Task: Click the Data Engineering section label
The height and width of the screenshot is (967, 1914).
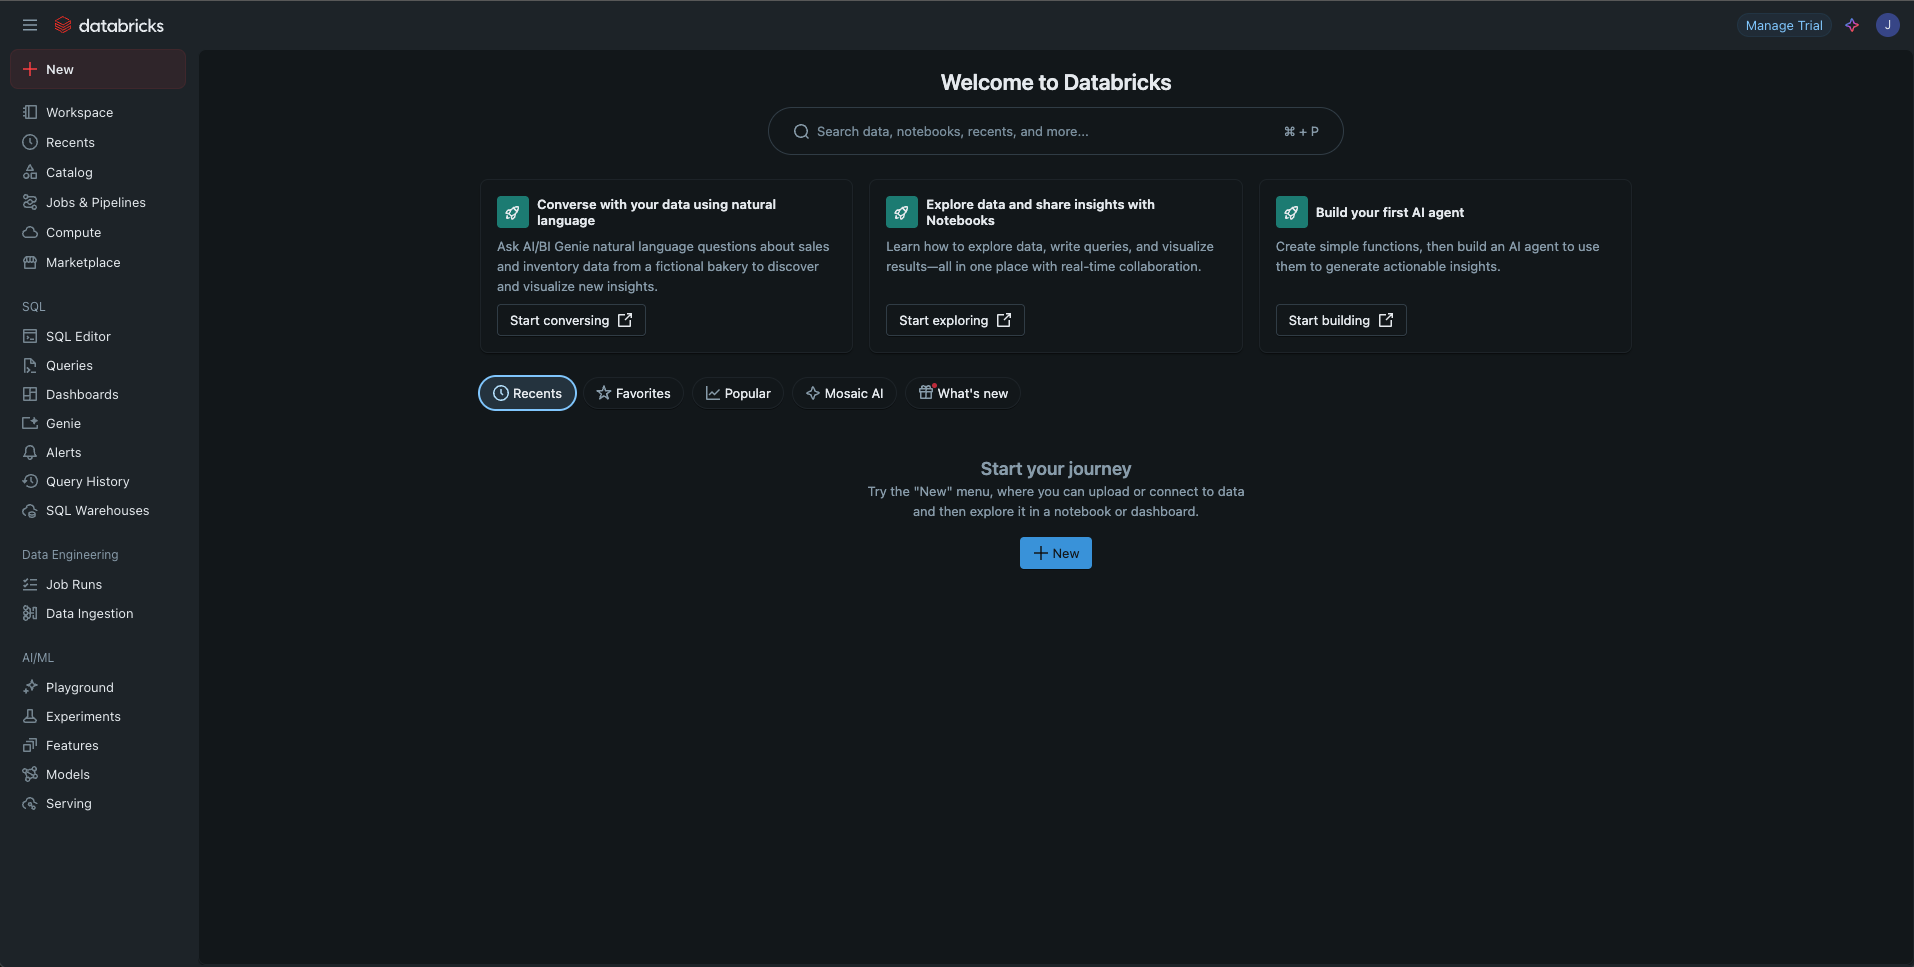Action: point(70,554)
